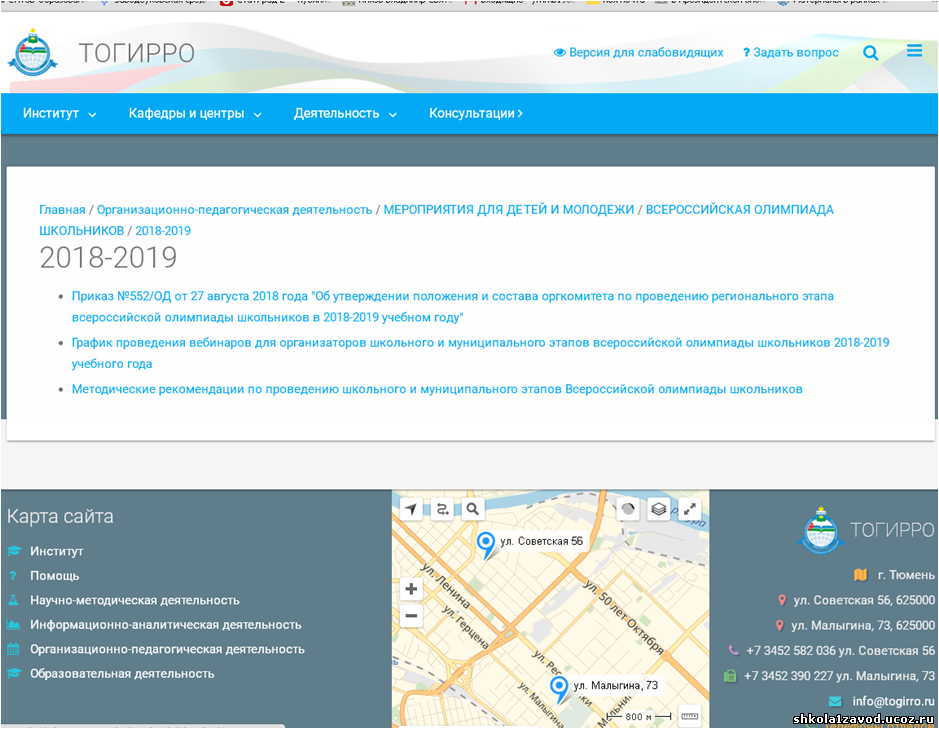Click the г. Тюмень city text
This screenshot has height=729, width=939.
tap(905, 575)
